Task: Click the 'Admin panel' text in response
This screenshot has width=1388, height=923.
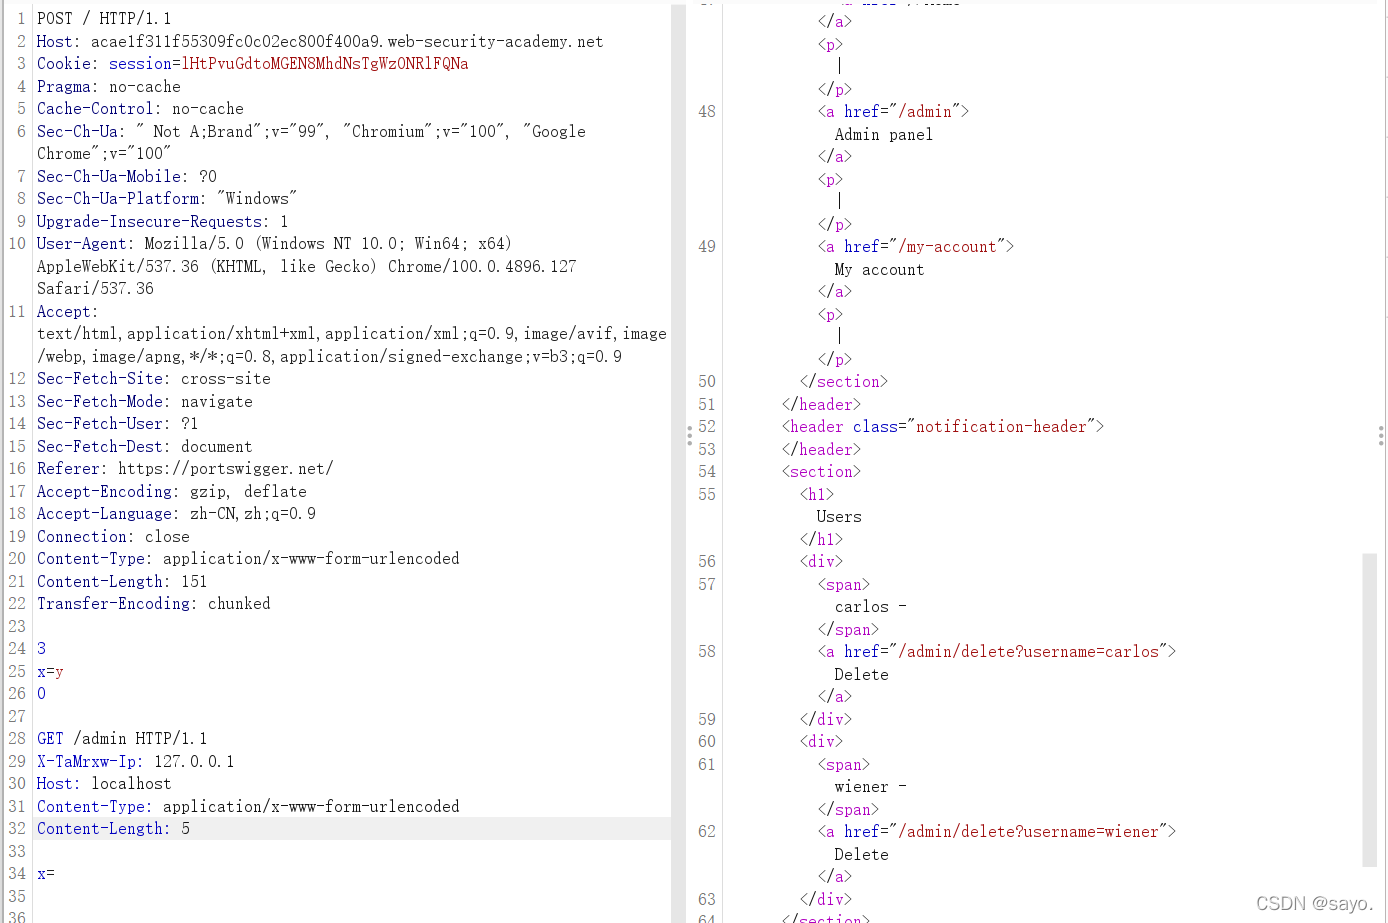Action: [884, 134]
